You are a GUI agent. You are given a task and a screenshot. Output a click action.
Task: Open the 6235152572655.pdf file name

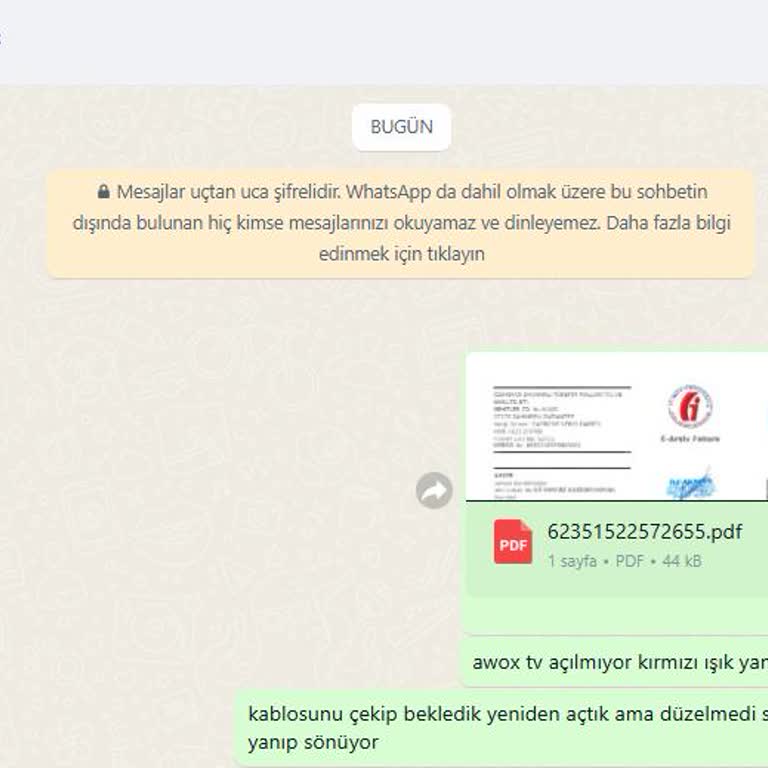click(x=644, y=531)
